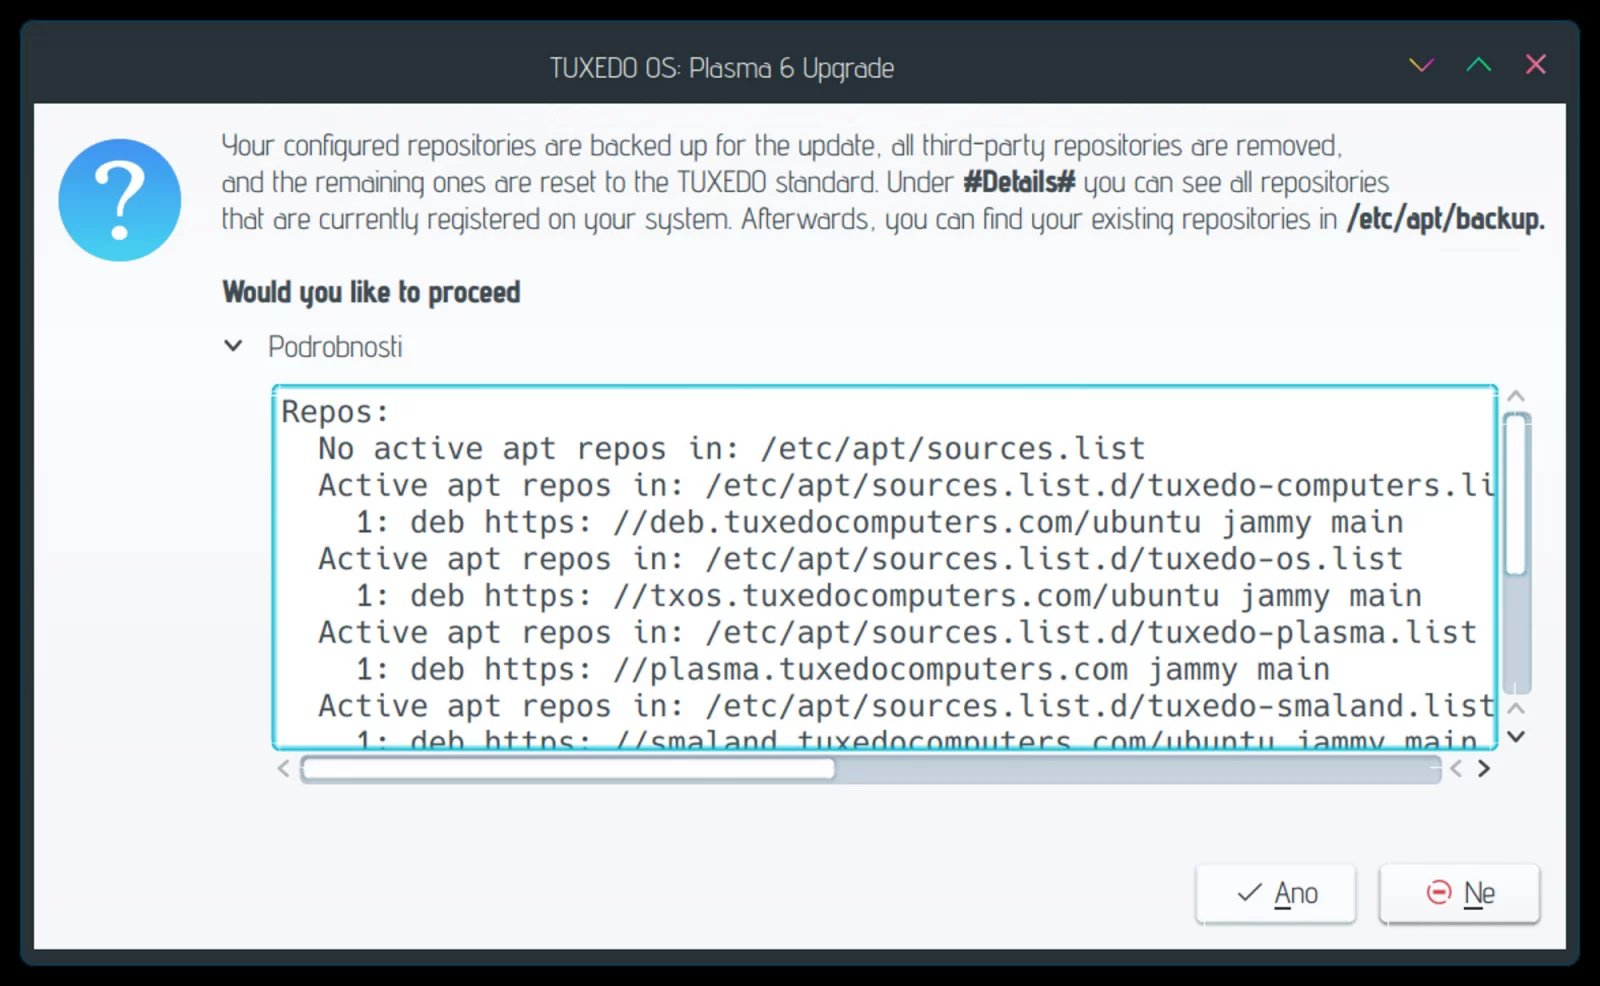Click the scroll-down arrow below details scrollbar
Screen dimensions: 1600x986
[x=1516, y=736]
